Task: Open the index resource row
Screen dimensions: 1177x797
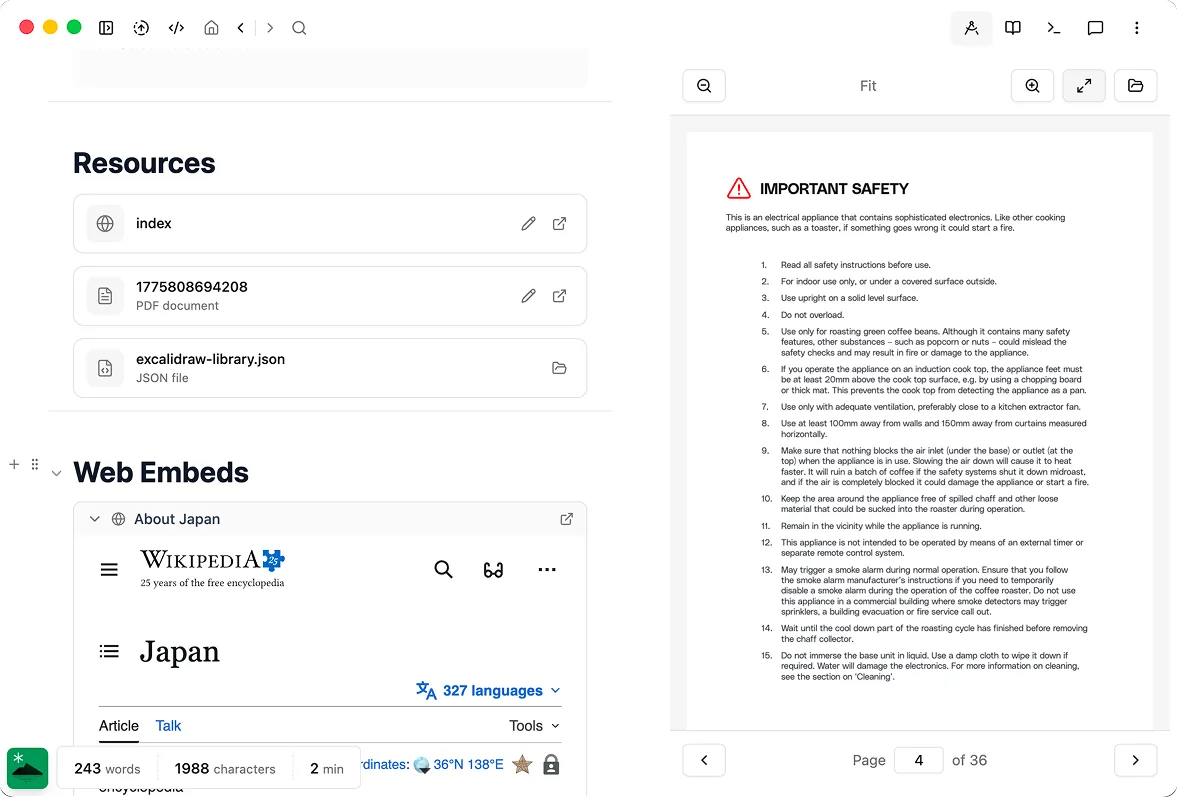Action: point(330,224)
